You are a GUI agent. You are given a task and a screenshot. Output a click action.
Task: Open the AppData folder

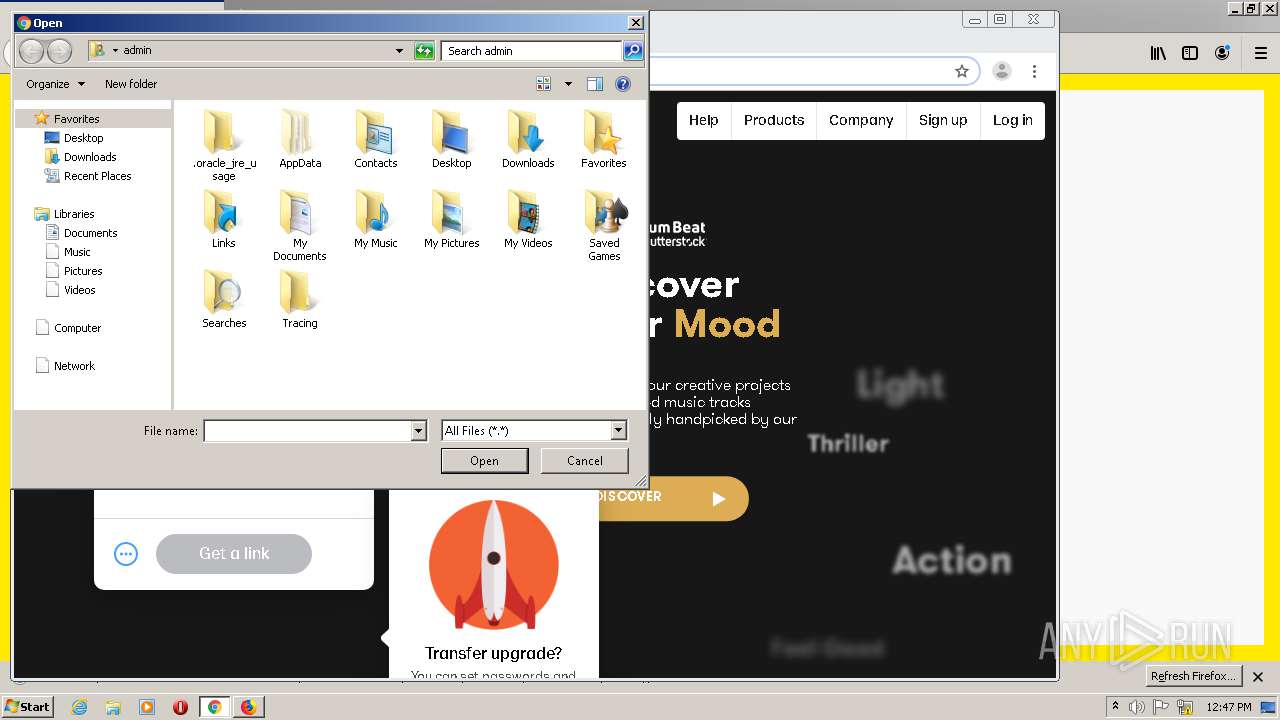click(x=300, y=139)
